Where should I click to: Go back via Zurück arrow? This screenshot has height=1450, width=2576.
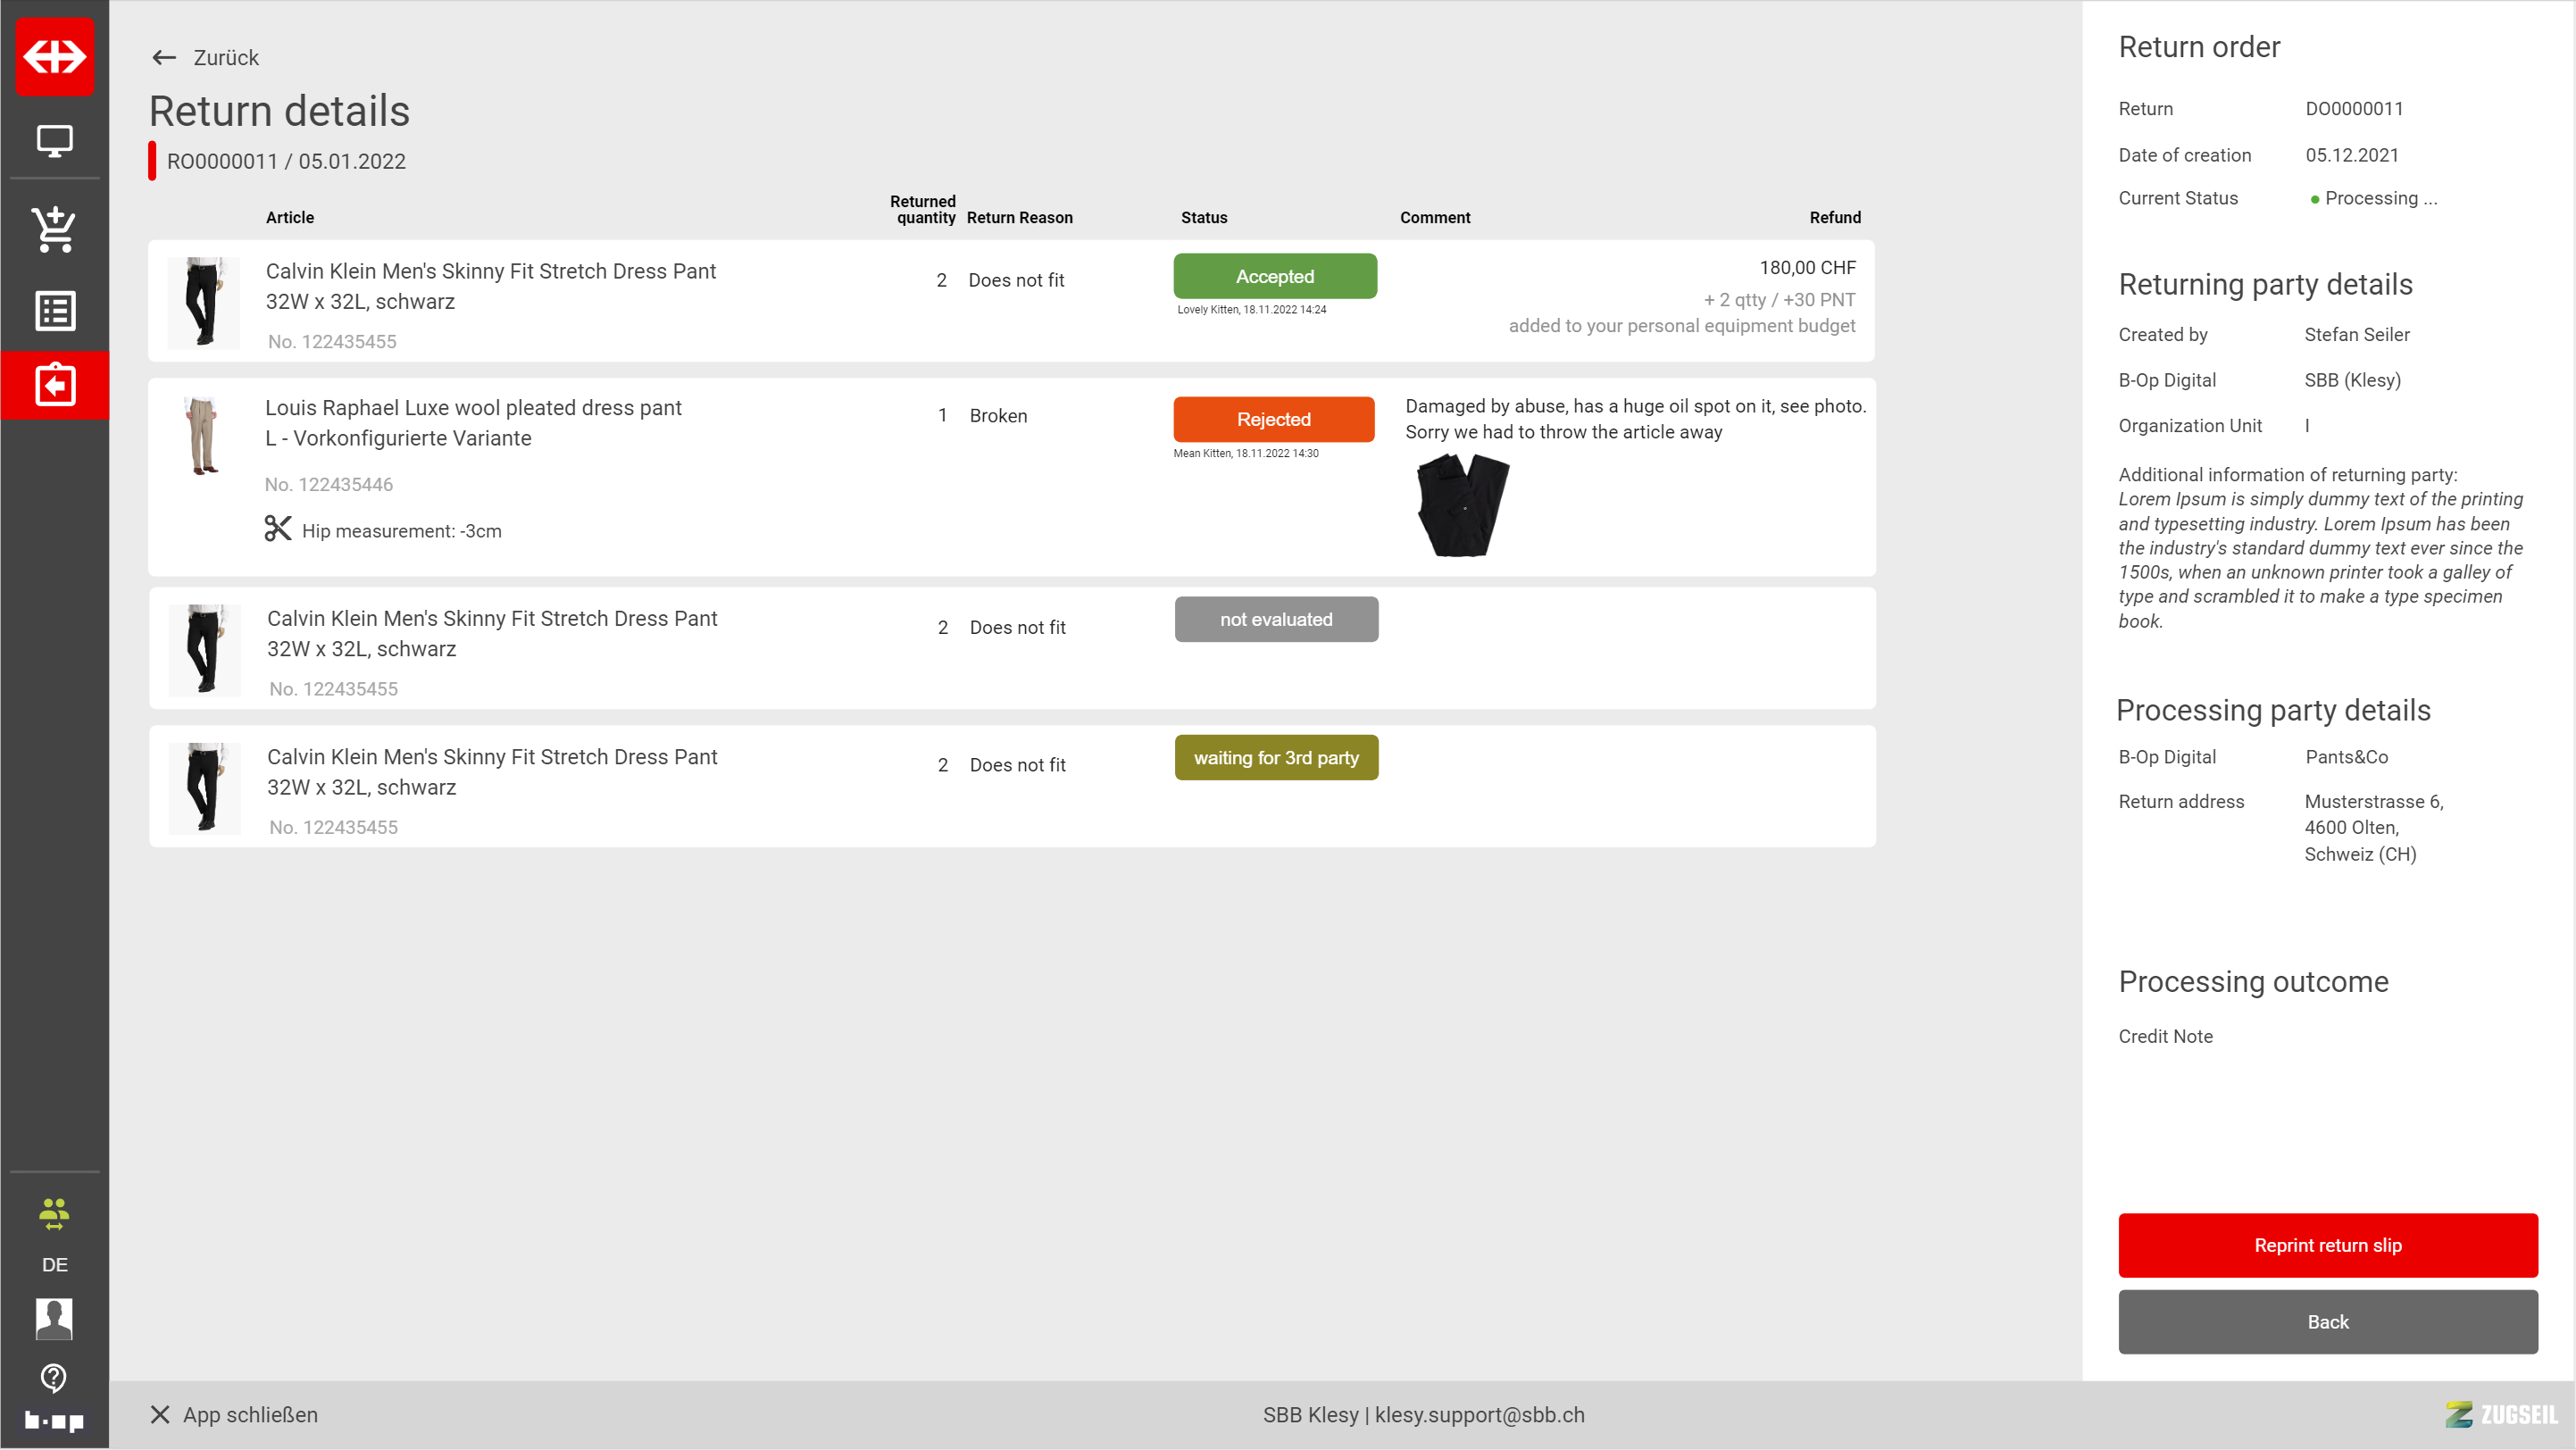point(205,58)
